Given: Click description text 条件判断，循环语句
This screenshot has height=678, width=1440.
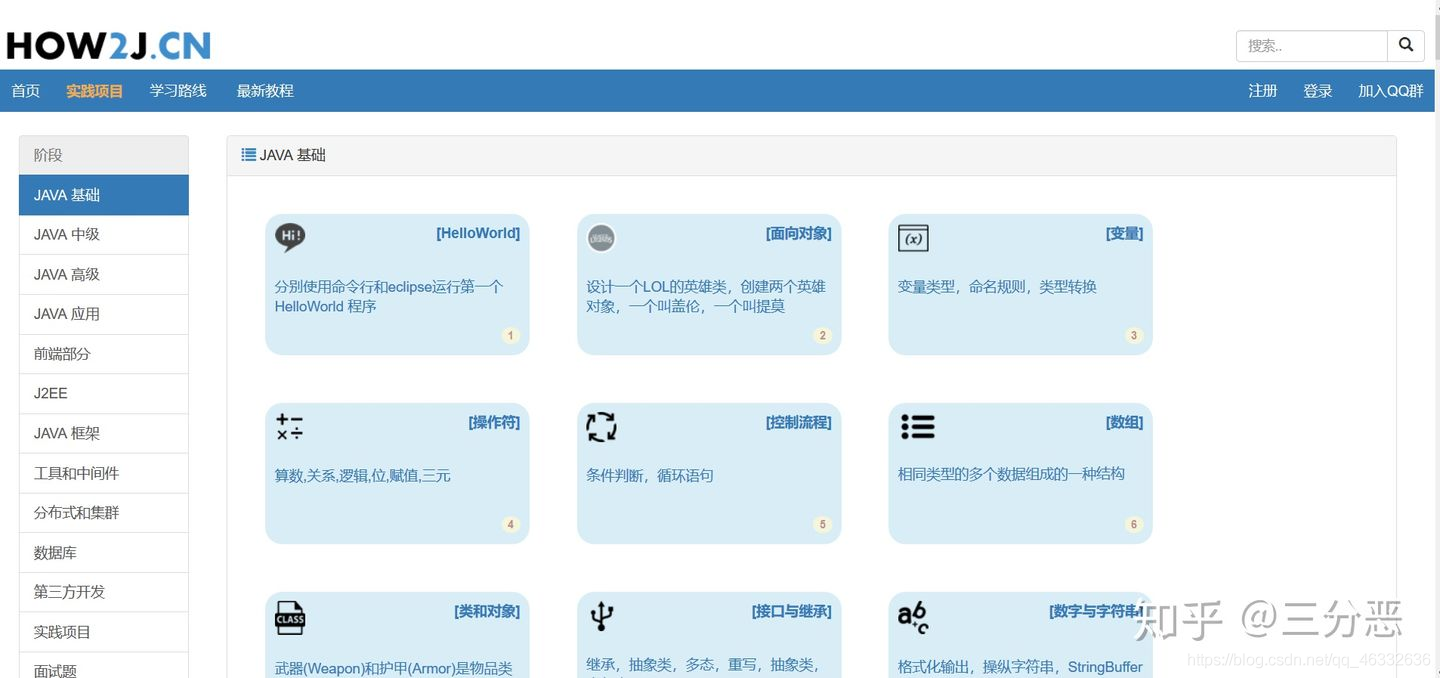Looking at the screenshot, I should click(x=650, y=476).
